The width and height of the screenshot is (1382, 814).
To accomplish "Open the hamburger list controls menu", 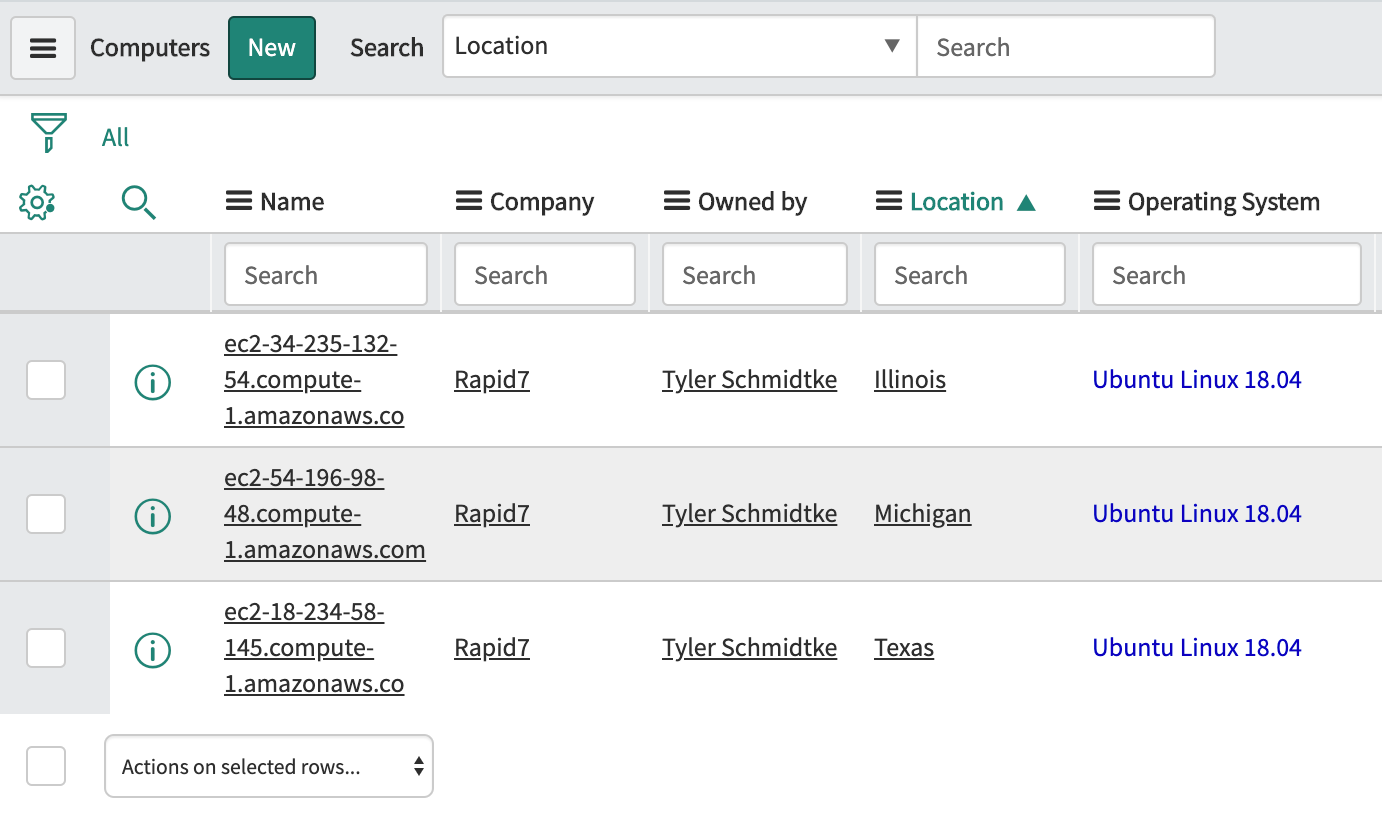I will point(43,48).
